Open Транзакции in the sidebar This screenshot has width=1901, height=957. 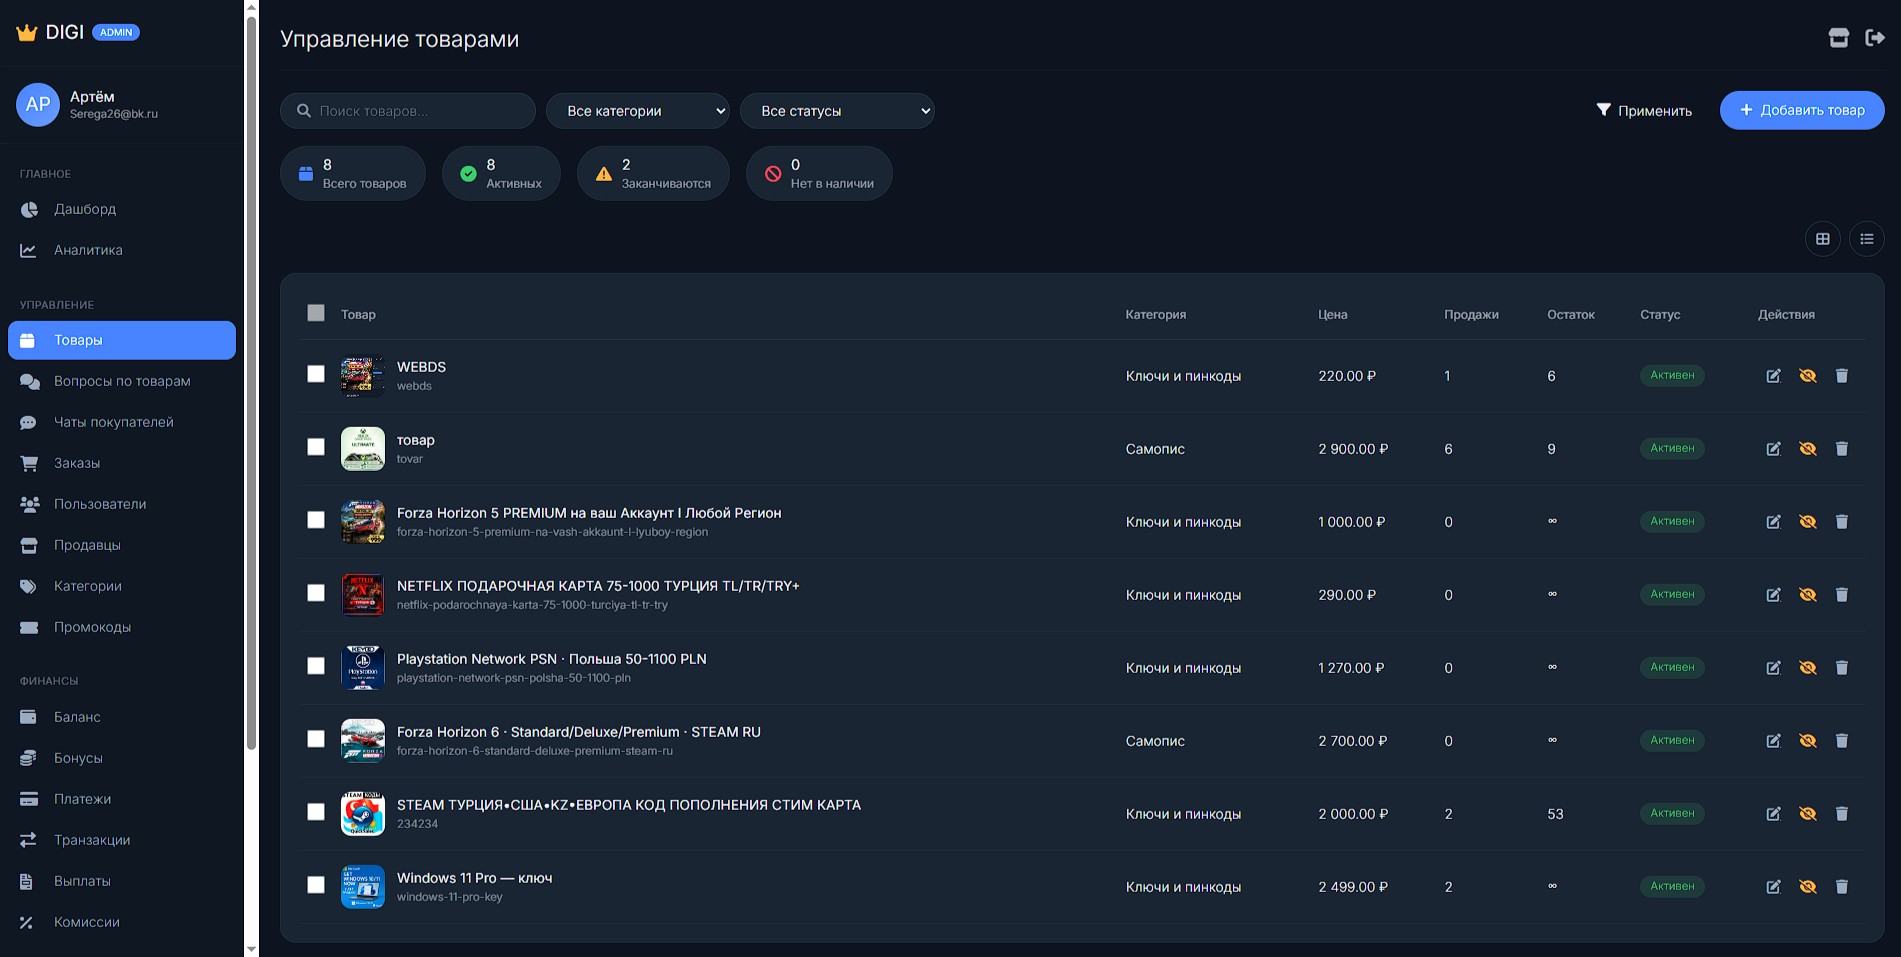click(x=122, y=840)
